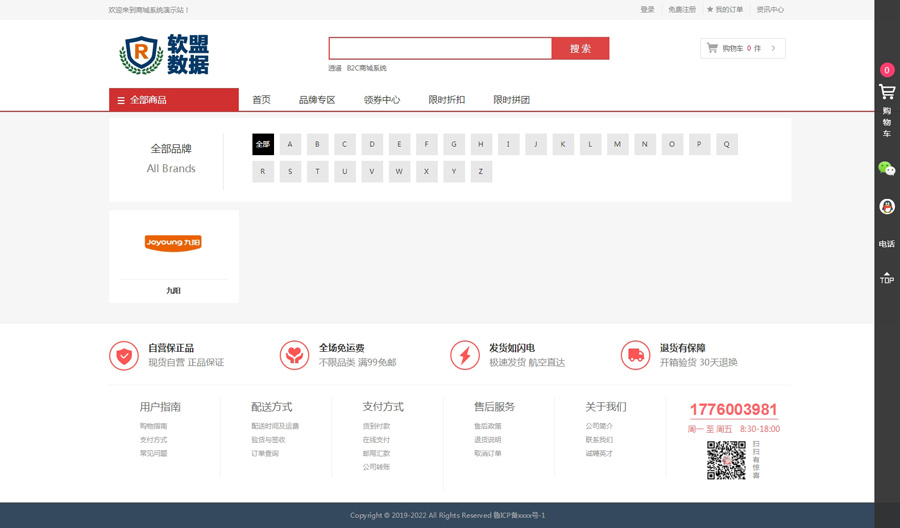The image size is (900, 528).
Task: Filter brands by letter Z
Action: (x=481, y=172)
